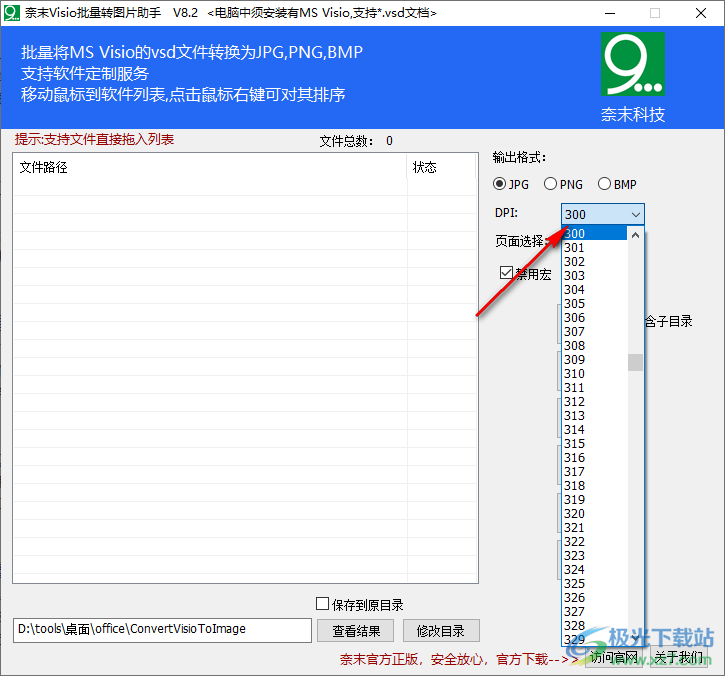Choose 315 in the DPI list

[x=594, y=443]
